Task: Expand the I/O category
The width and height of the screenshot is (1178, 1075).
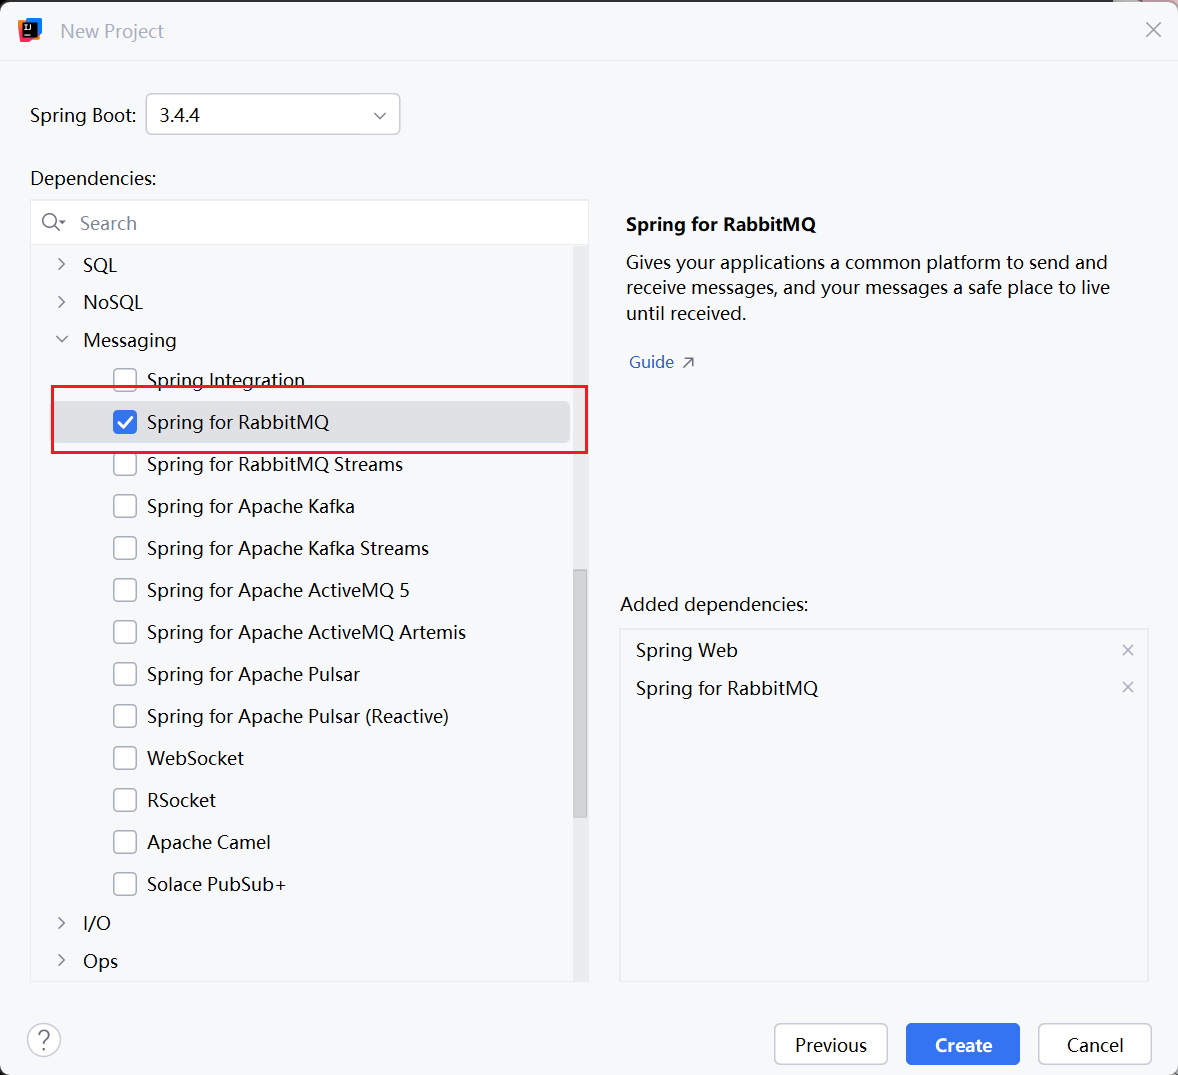Action: coord(62,923)
